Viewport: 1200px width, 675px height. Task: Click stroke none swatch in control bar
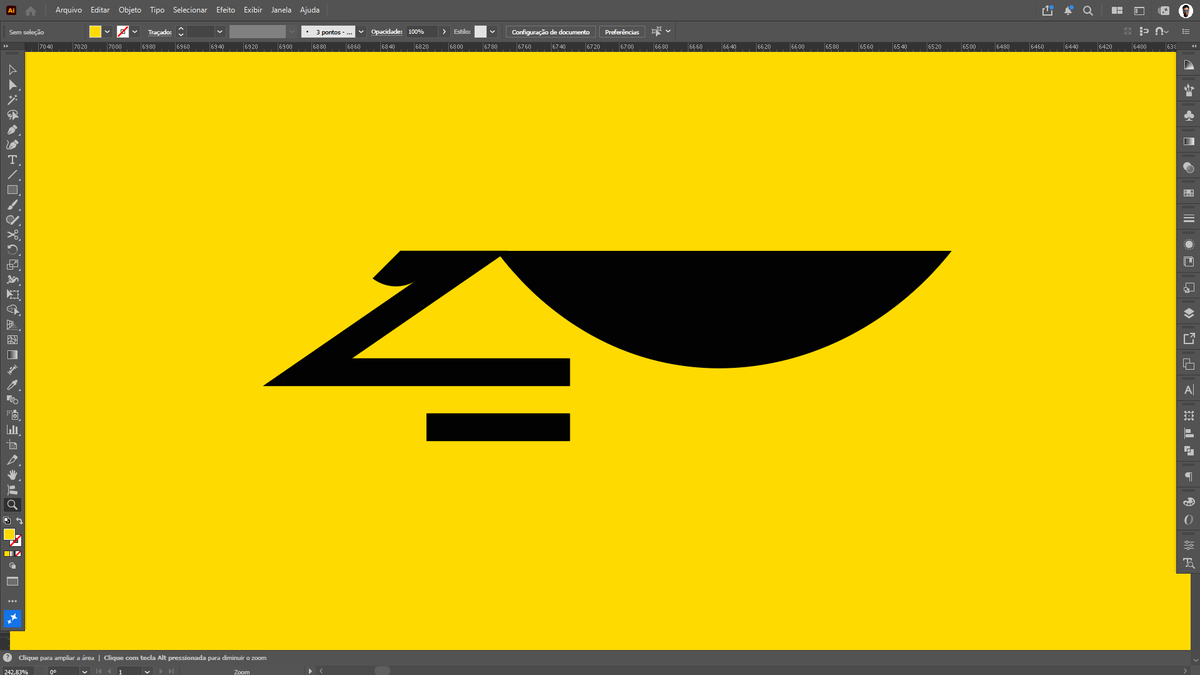pos(122,32)
